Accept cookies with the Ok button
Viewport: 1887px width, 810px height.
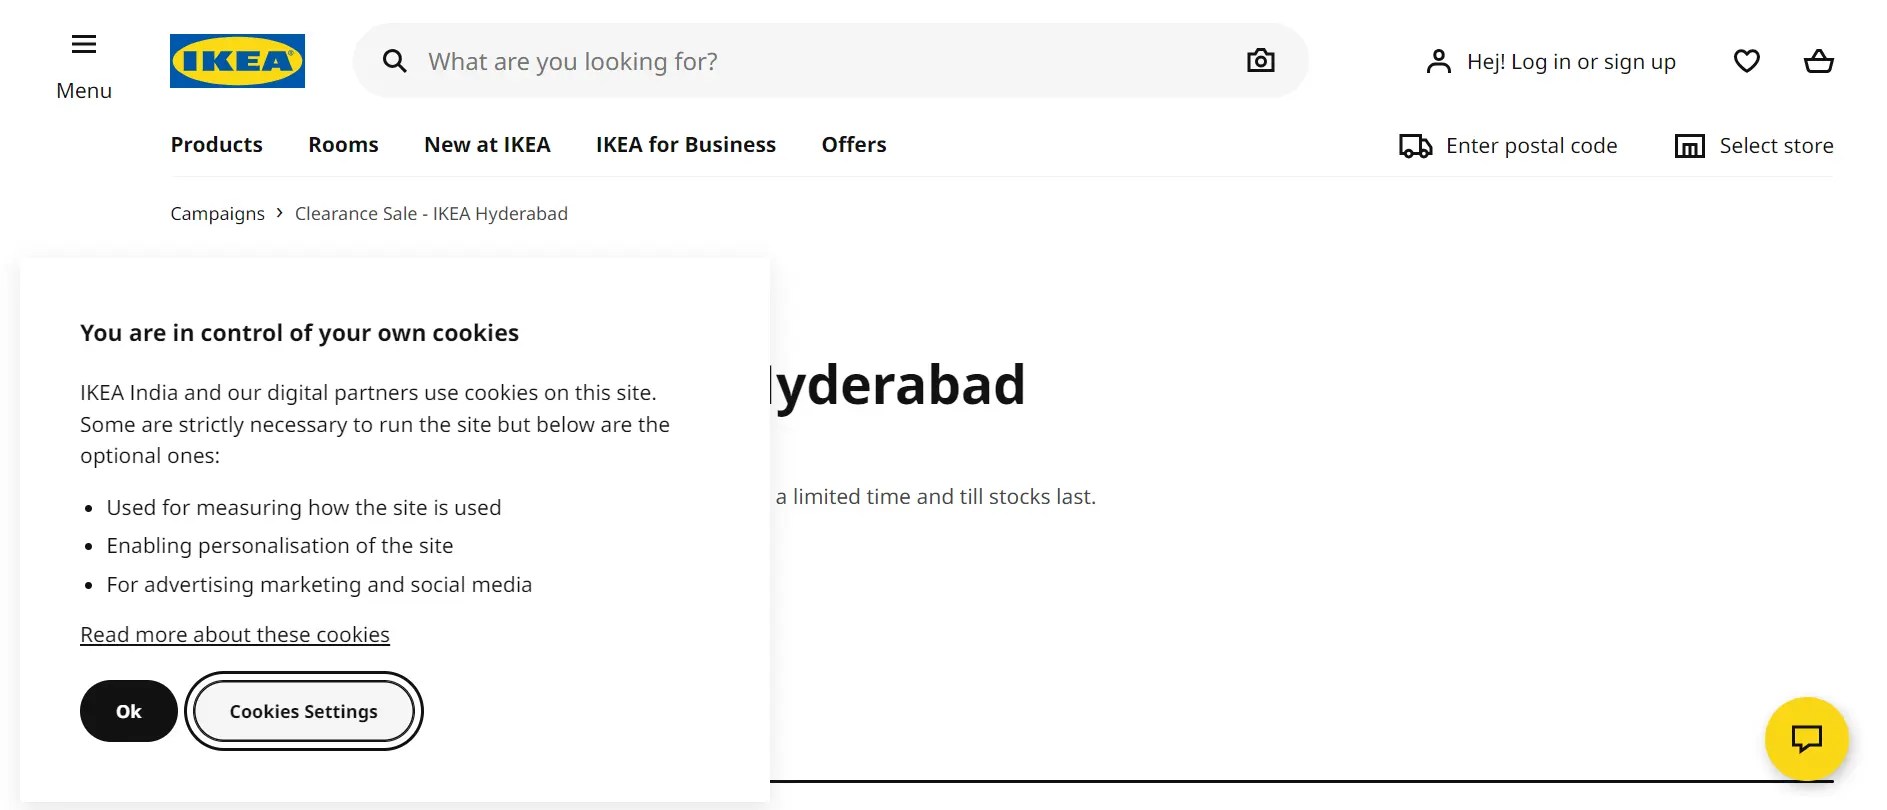(x=128, y=711)
